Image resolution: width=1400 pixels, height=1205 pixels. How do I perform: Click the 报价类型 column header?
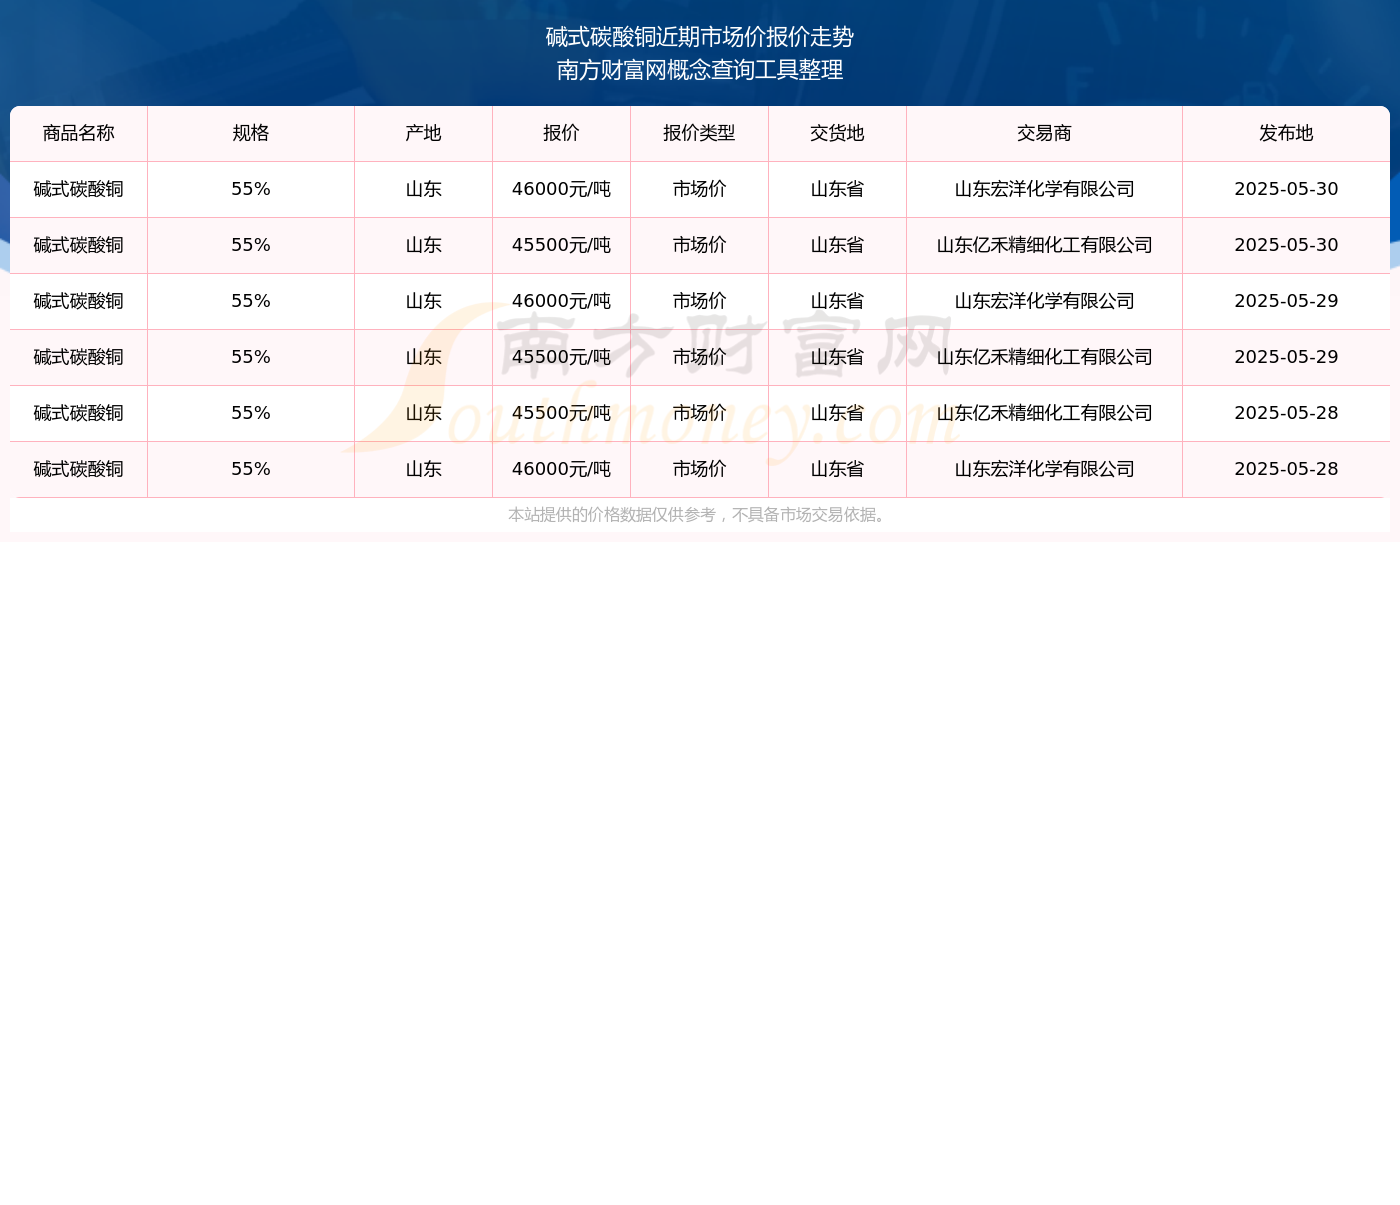pos(700,134)
